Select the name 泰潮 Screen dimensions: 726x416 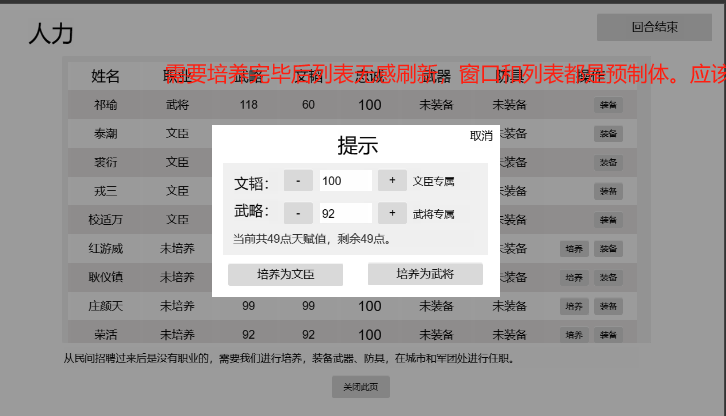[106, 134]
